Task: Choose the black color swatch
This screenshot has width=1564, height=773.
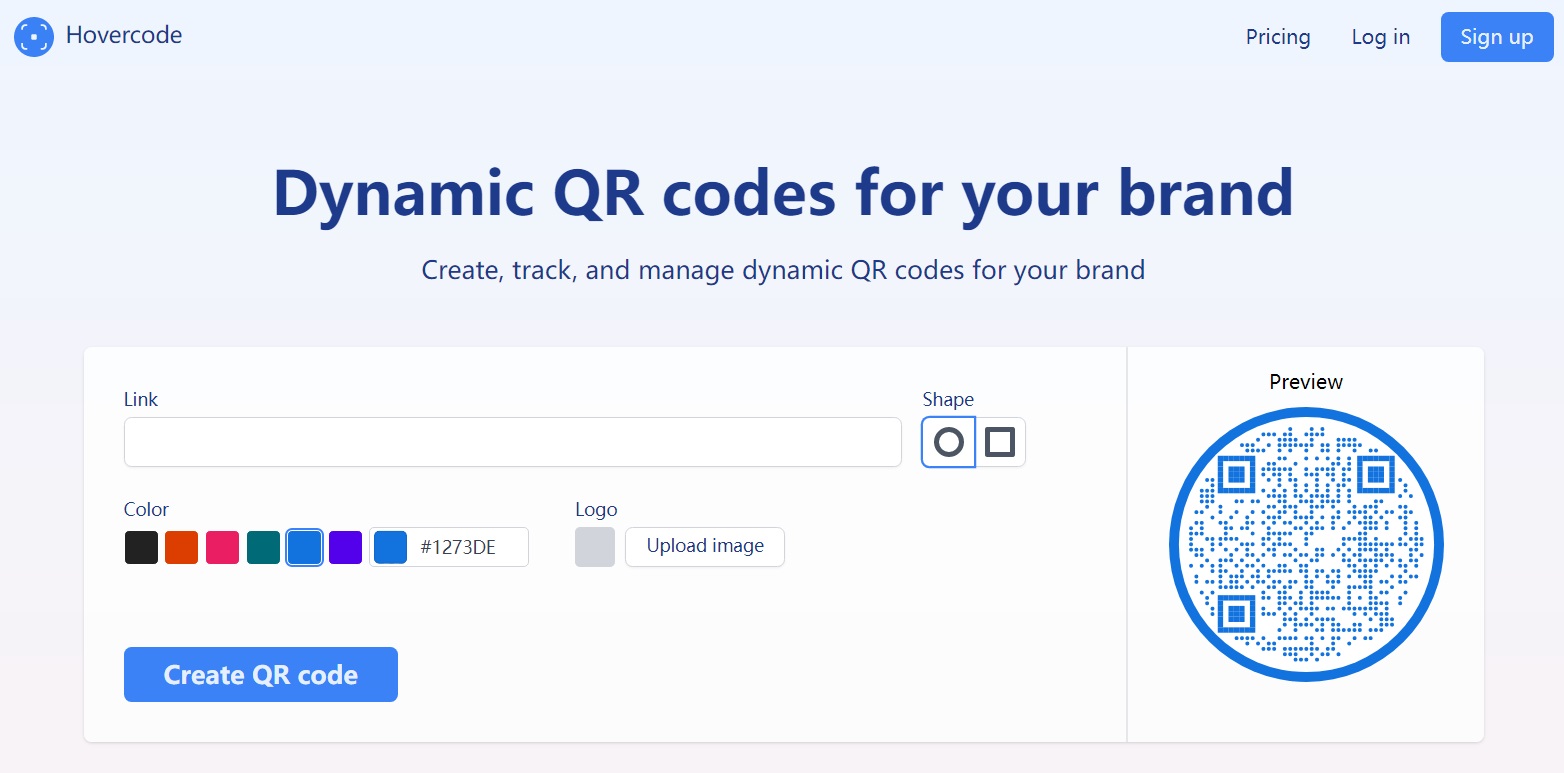Action: click(141, 548)
